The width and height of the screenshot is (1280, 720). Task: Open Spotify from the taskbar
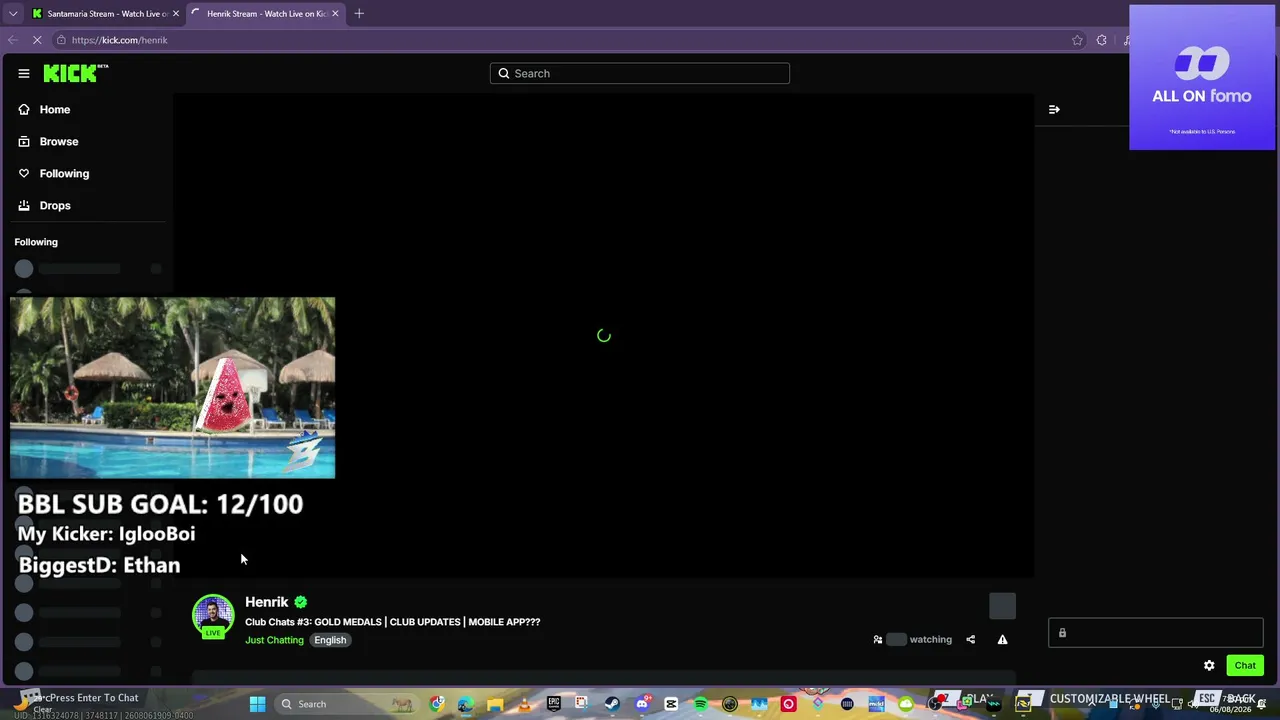click(x=700, y=704)
